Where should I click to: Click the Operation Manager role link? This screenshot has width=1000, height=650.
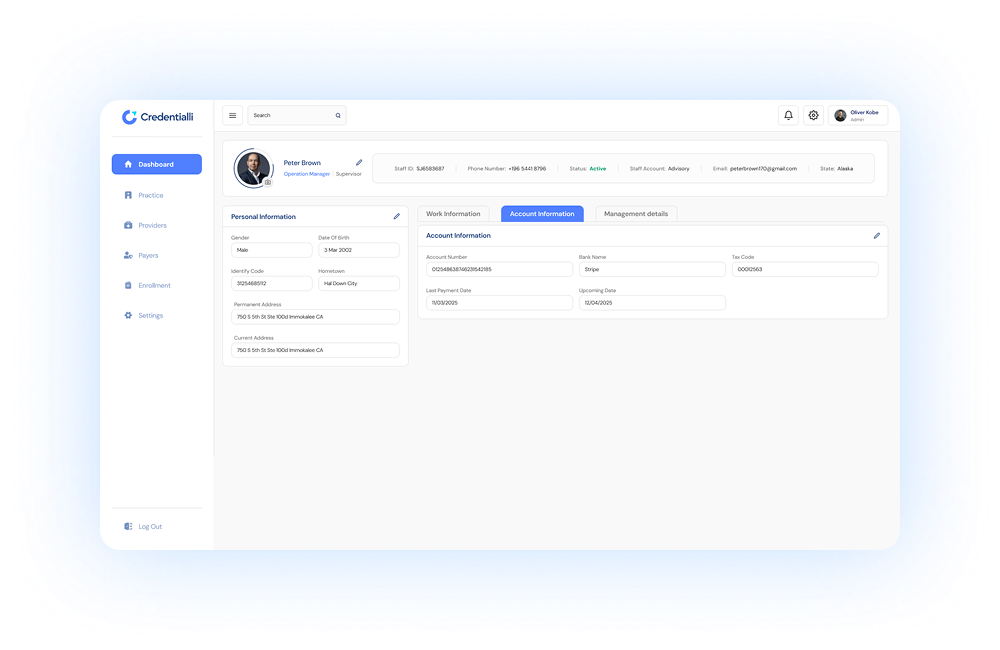306,174
